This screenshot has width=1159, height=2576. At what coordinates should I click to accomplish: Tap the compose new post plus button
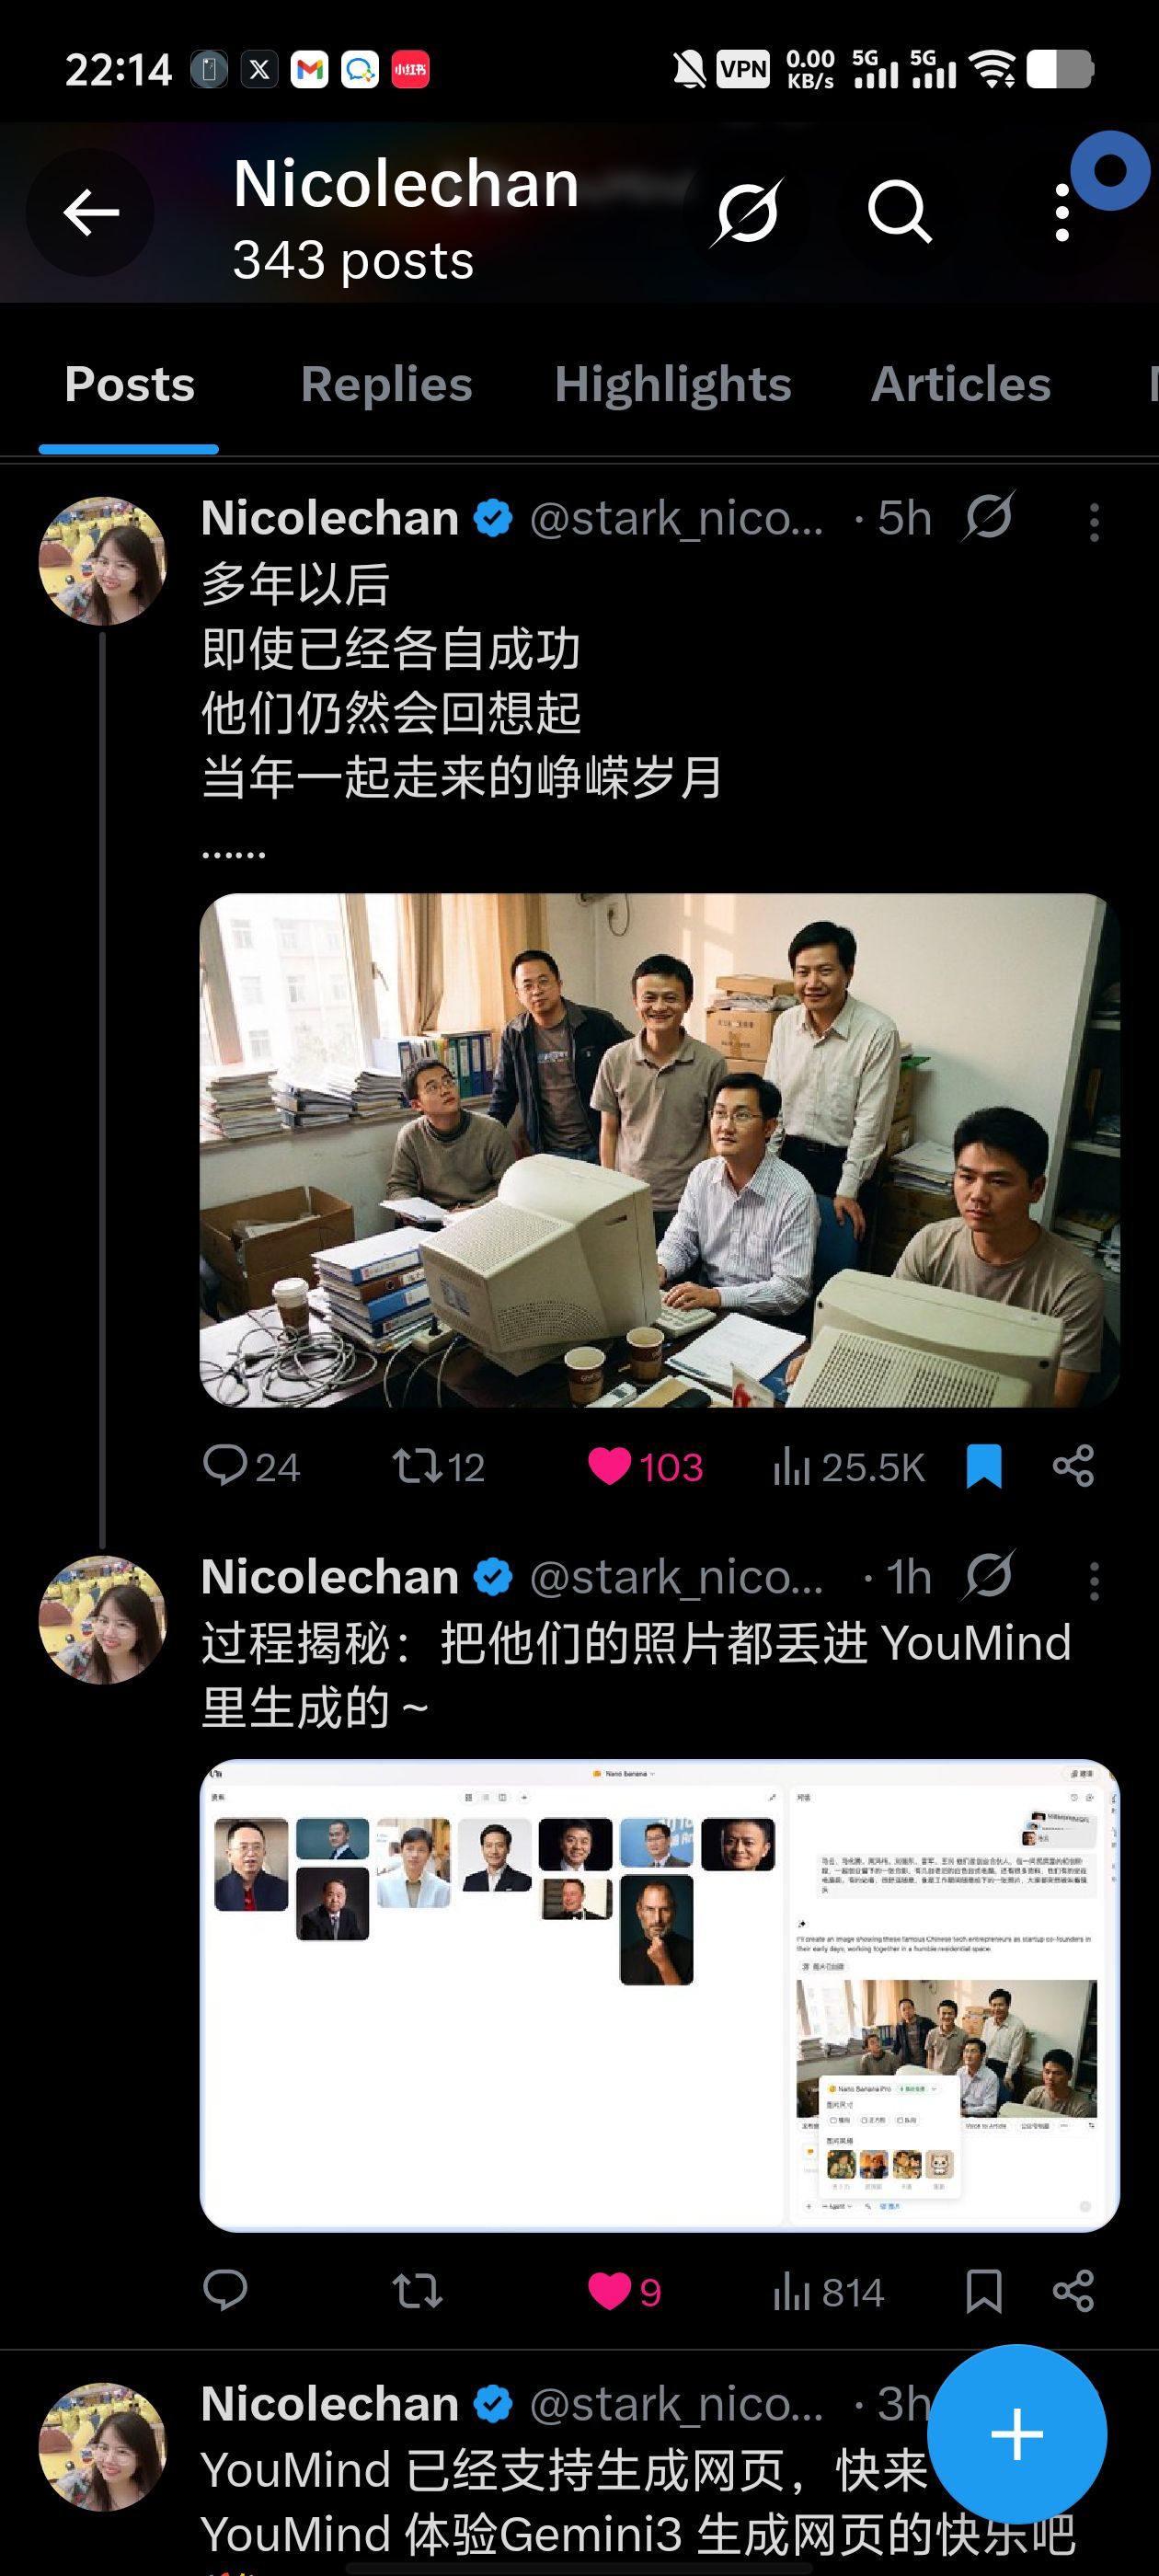tap(1017, 2434)
